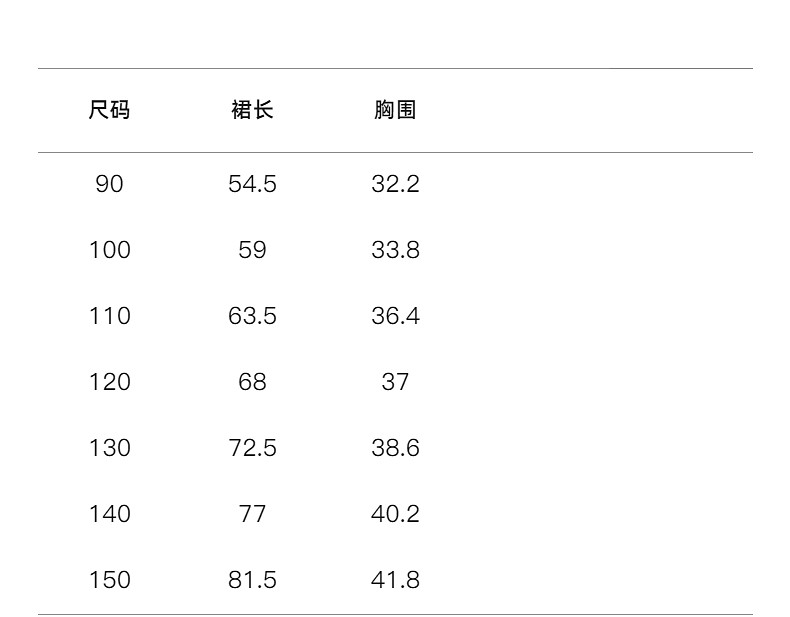Select the size 90 cell

click(x=109, y=184)
